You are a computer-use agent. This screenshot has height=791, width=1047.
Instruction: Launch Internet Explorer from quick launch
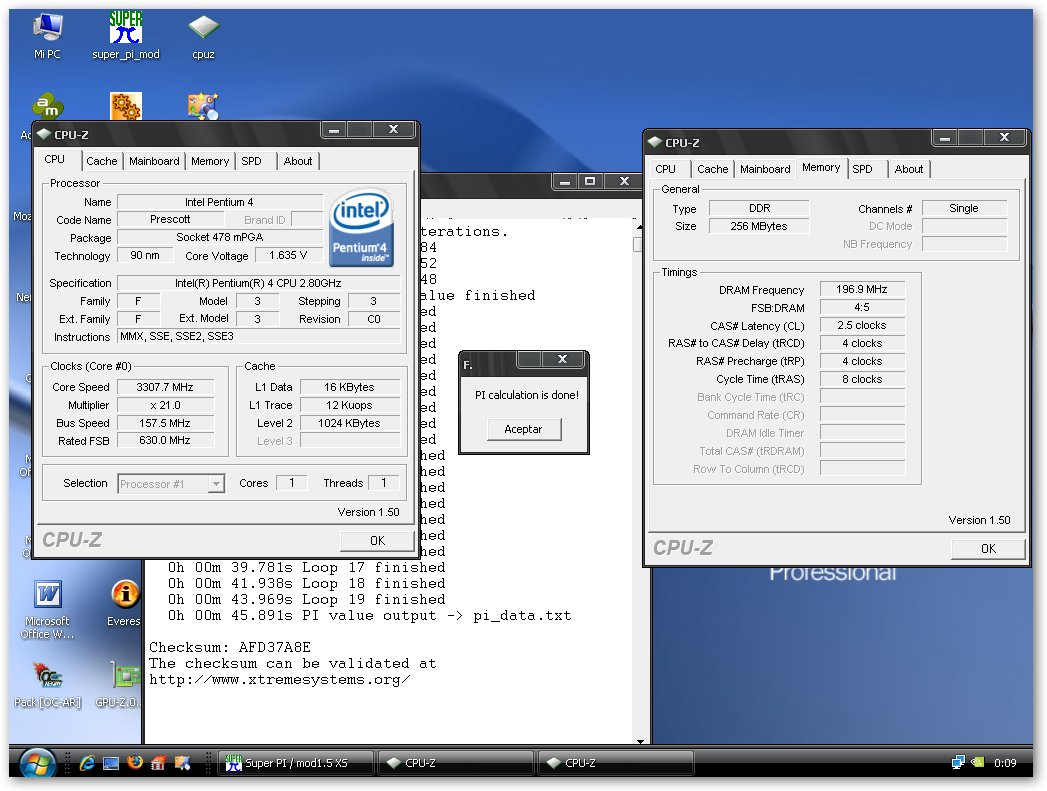[x=87, y=763]
